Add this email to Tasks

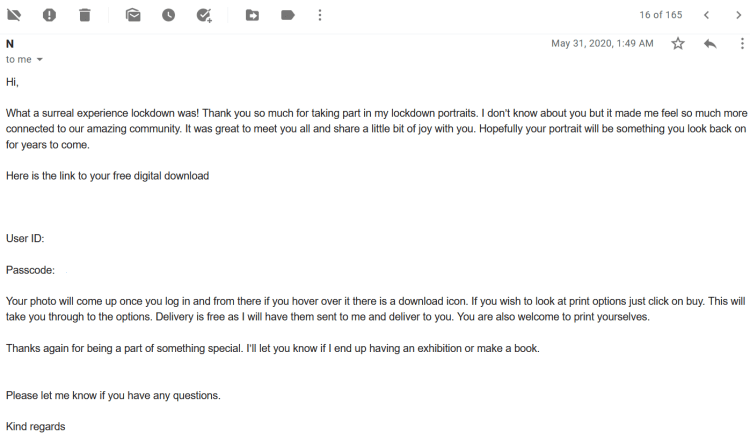[204, 15]
